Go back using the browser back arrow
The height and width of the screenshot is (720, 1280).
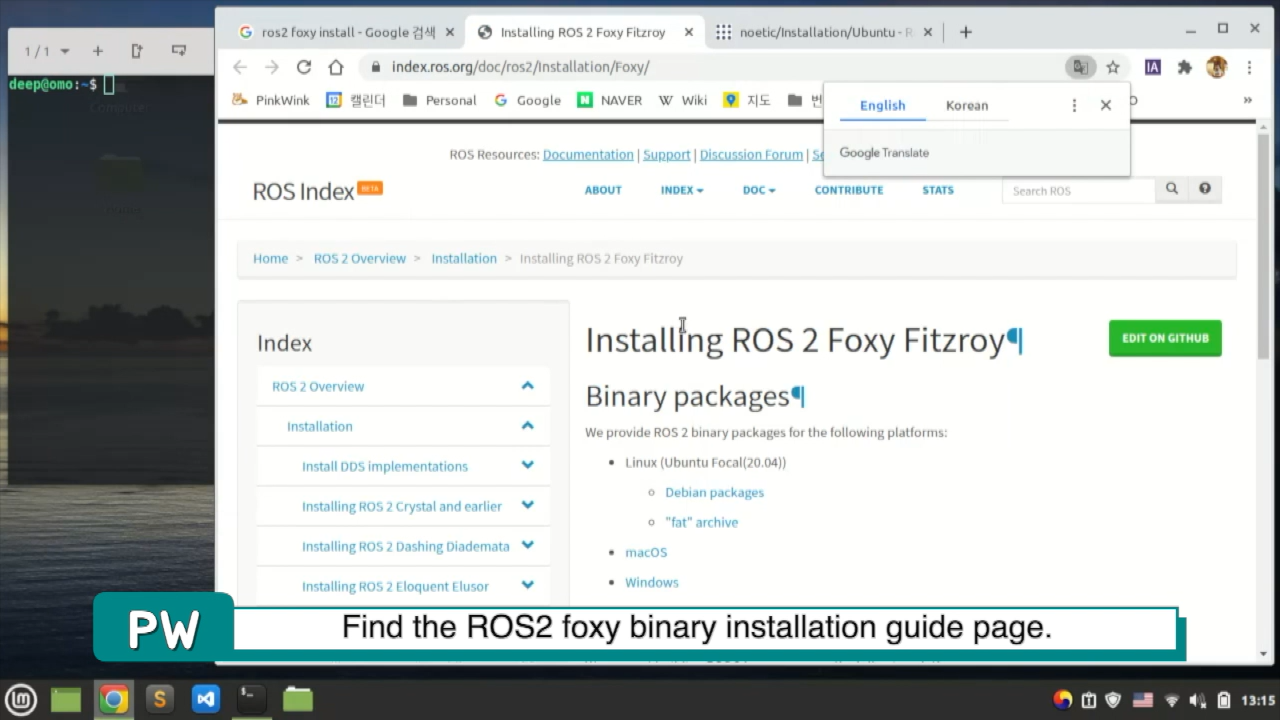click(x=240, y=67)
